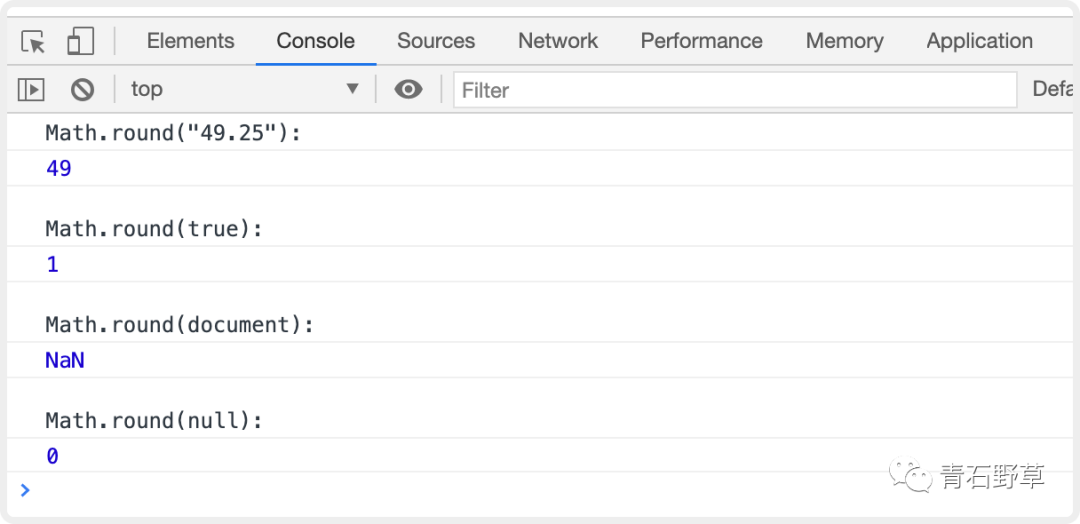Show the console sidebar panel
This screenshot has width=1080, height=524.
click(32, 90)
